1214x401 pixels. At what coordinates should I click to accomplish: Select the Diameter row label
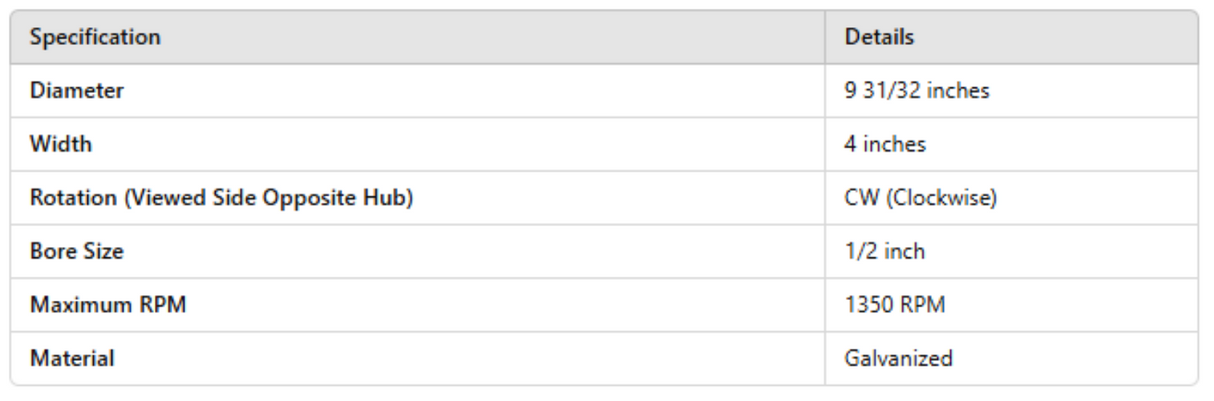[76, 91]
